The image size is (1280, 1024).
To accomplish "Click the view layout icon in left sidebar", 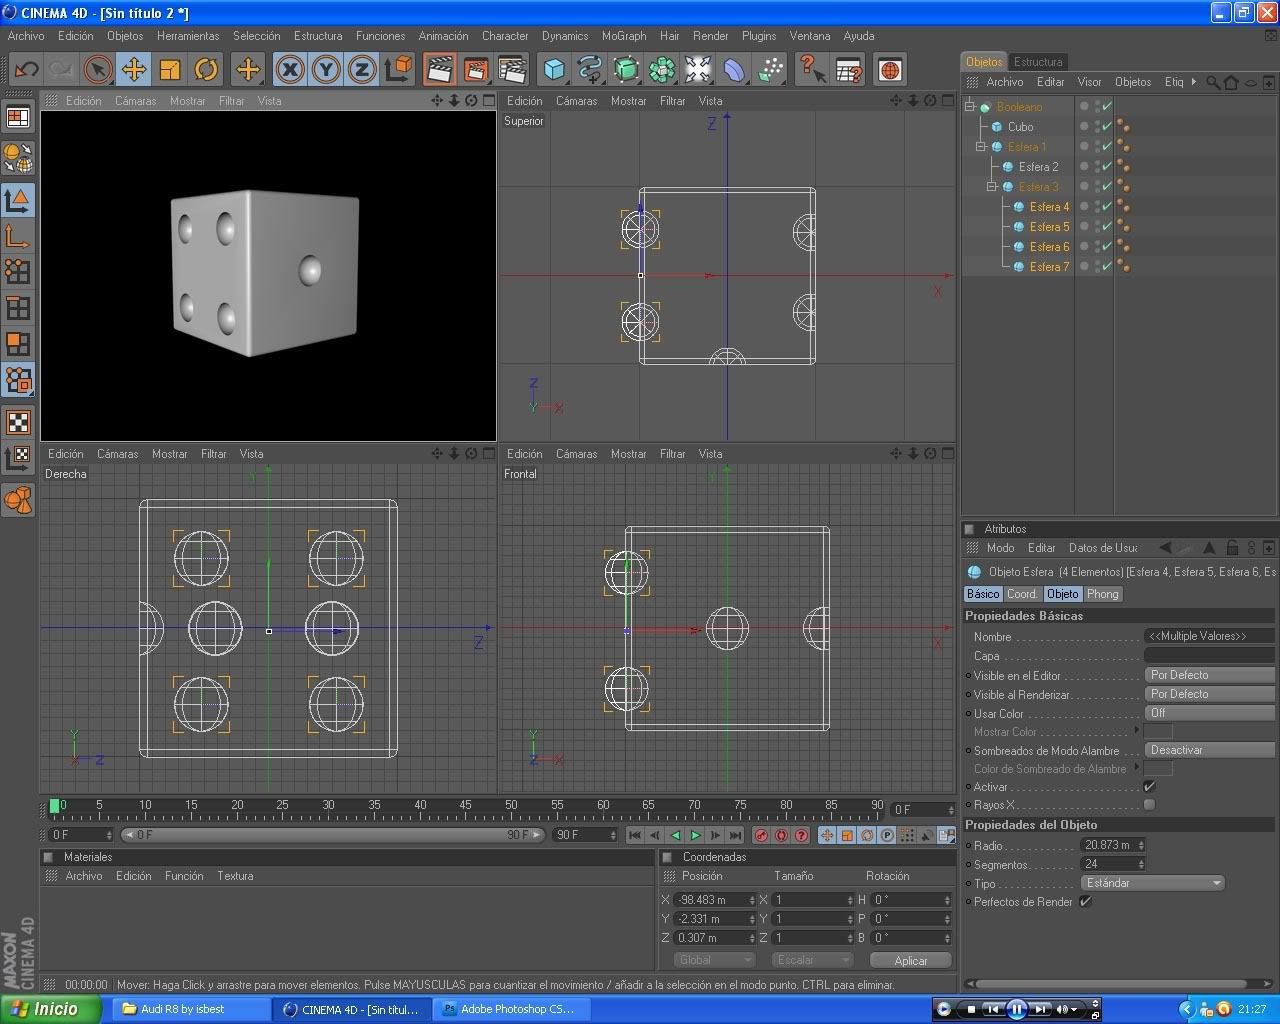I will tap(18, 118).
